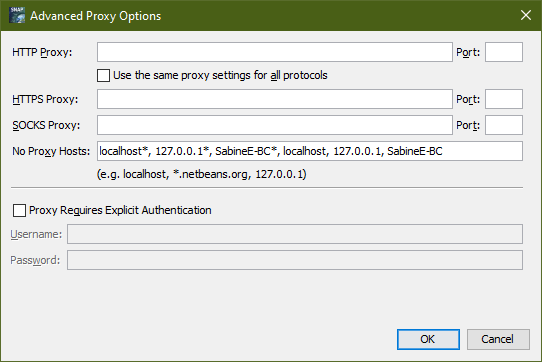Click the Advanced Proxy Options title text
The height and width of the screenshot is (362, 542).
tap(95, 16)
